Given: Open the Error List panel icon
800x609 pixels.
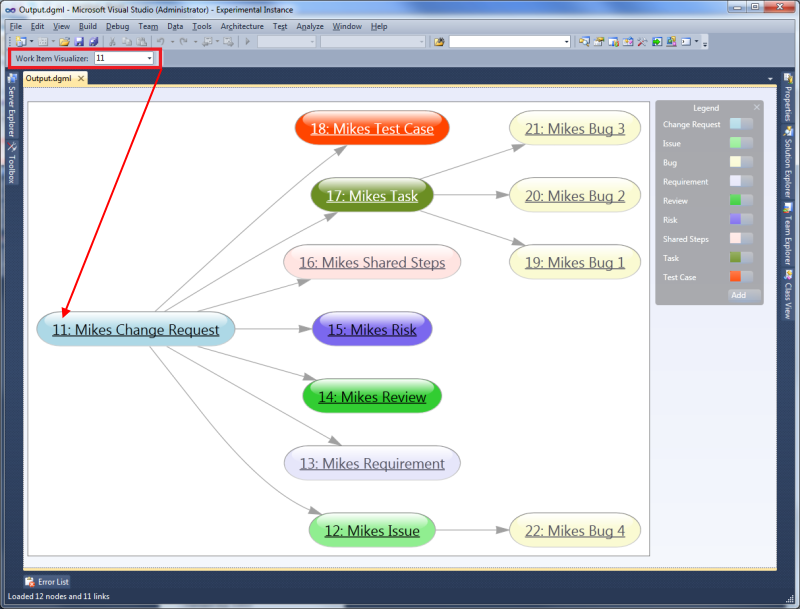Looking at the screenshot, I should [x=29, y=581].
